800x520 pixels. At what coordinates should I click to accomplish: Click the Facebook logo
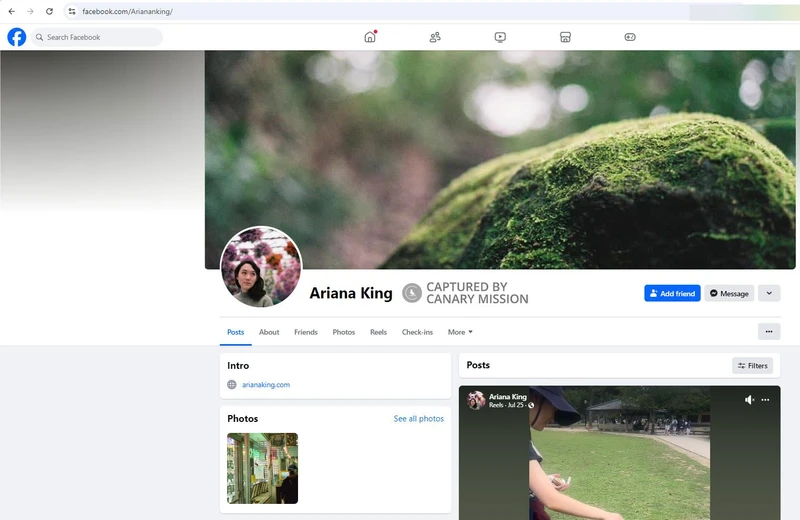pyautogui.click(x=16, y=37)
